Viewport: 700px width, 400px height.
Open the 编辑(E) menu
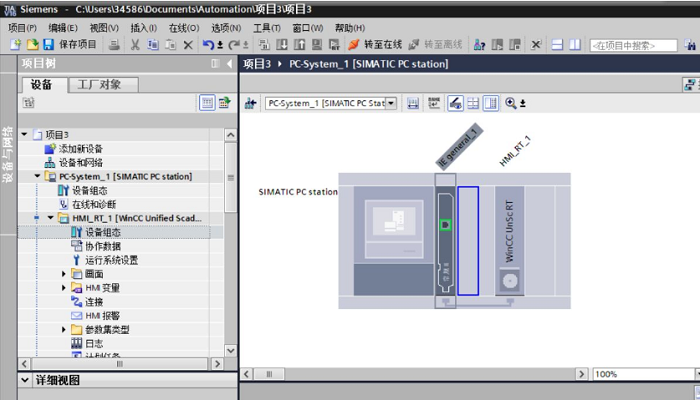point(63,28)
